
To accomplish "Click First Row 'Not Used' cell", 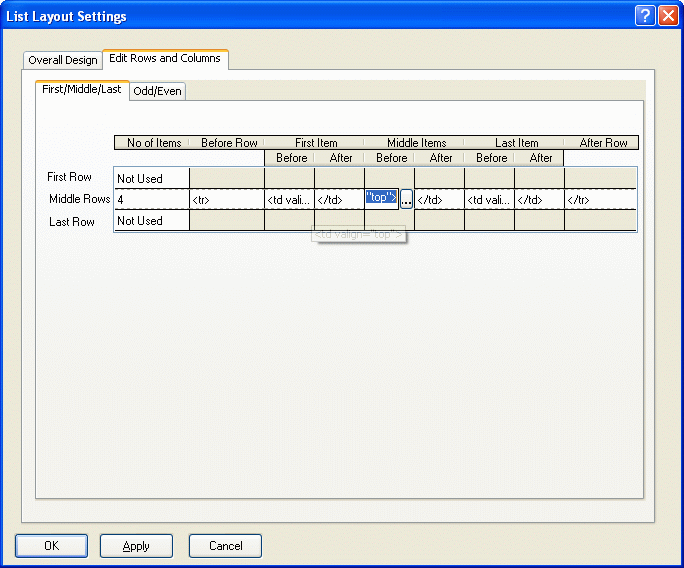I will (x=151, y=179).
